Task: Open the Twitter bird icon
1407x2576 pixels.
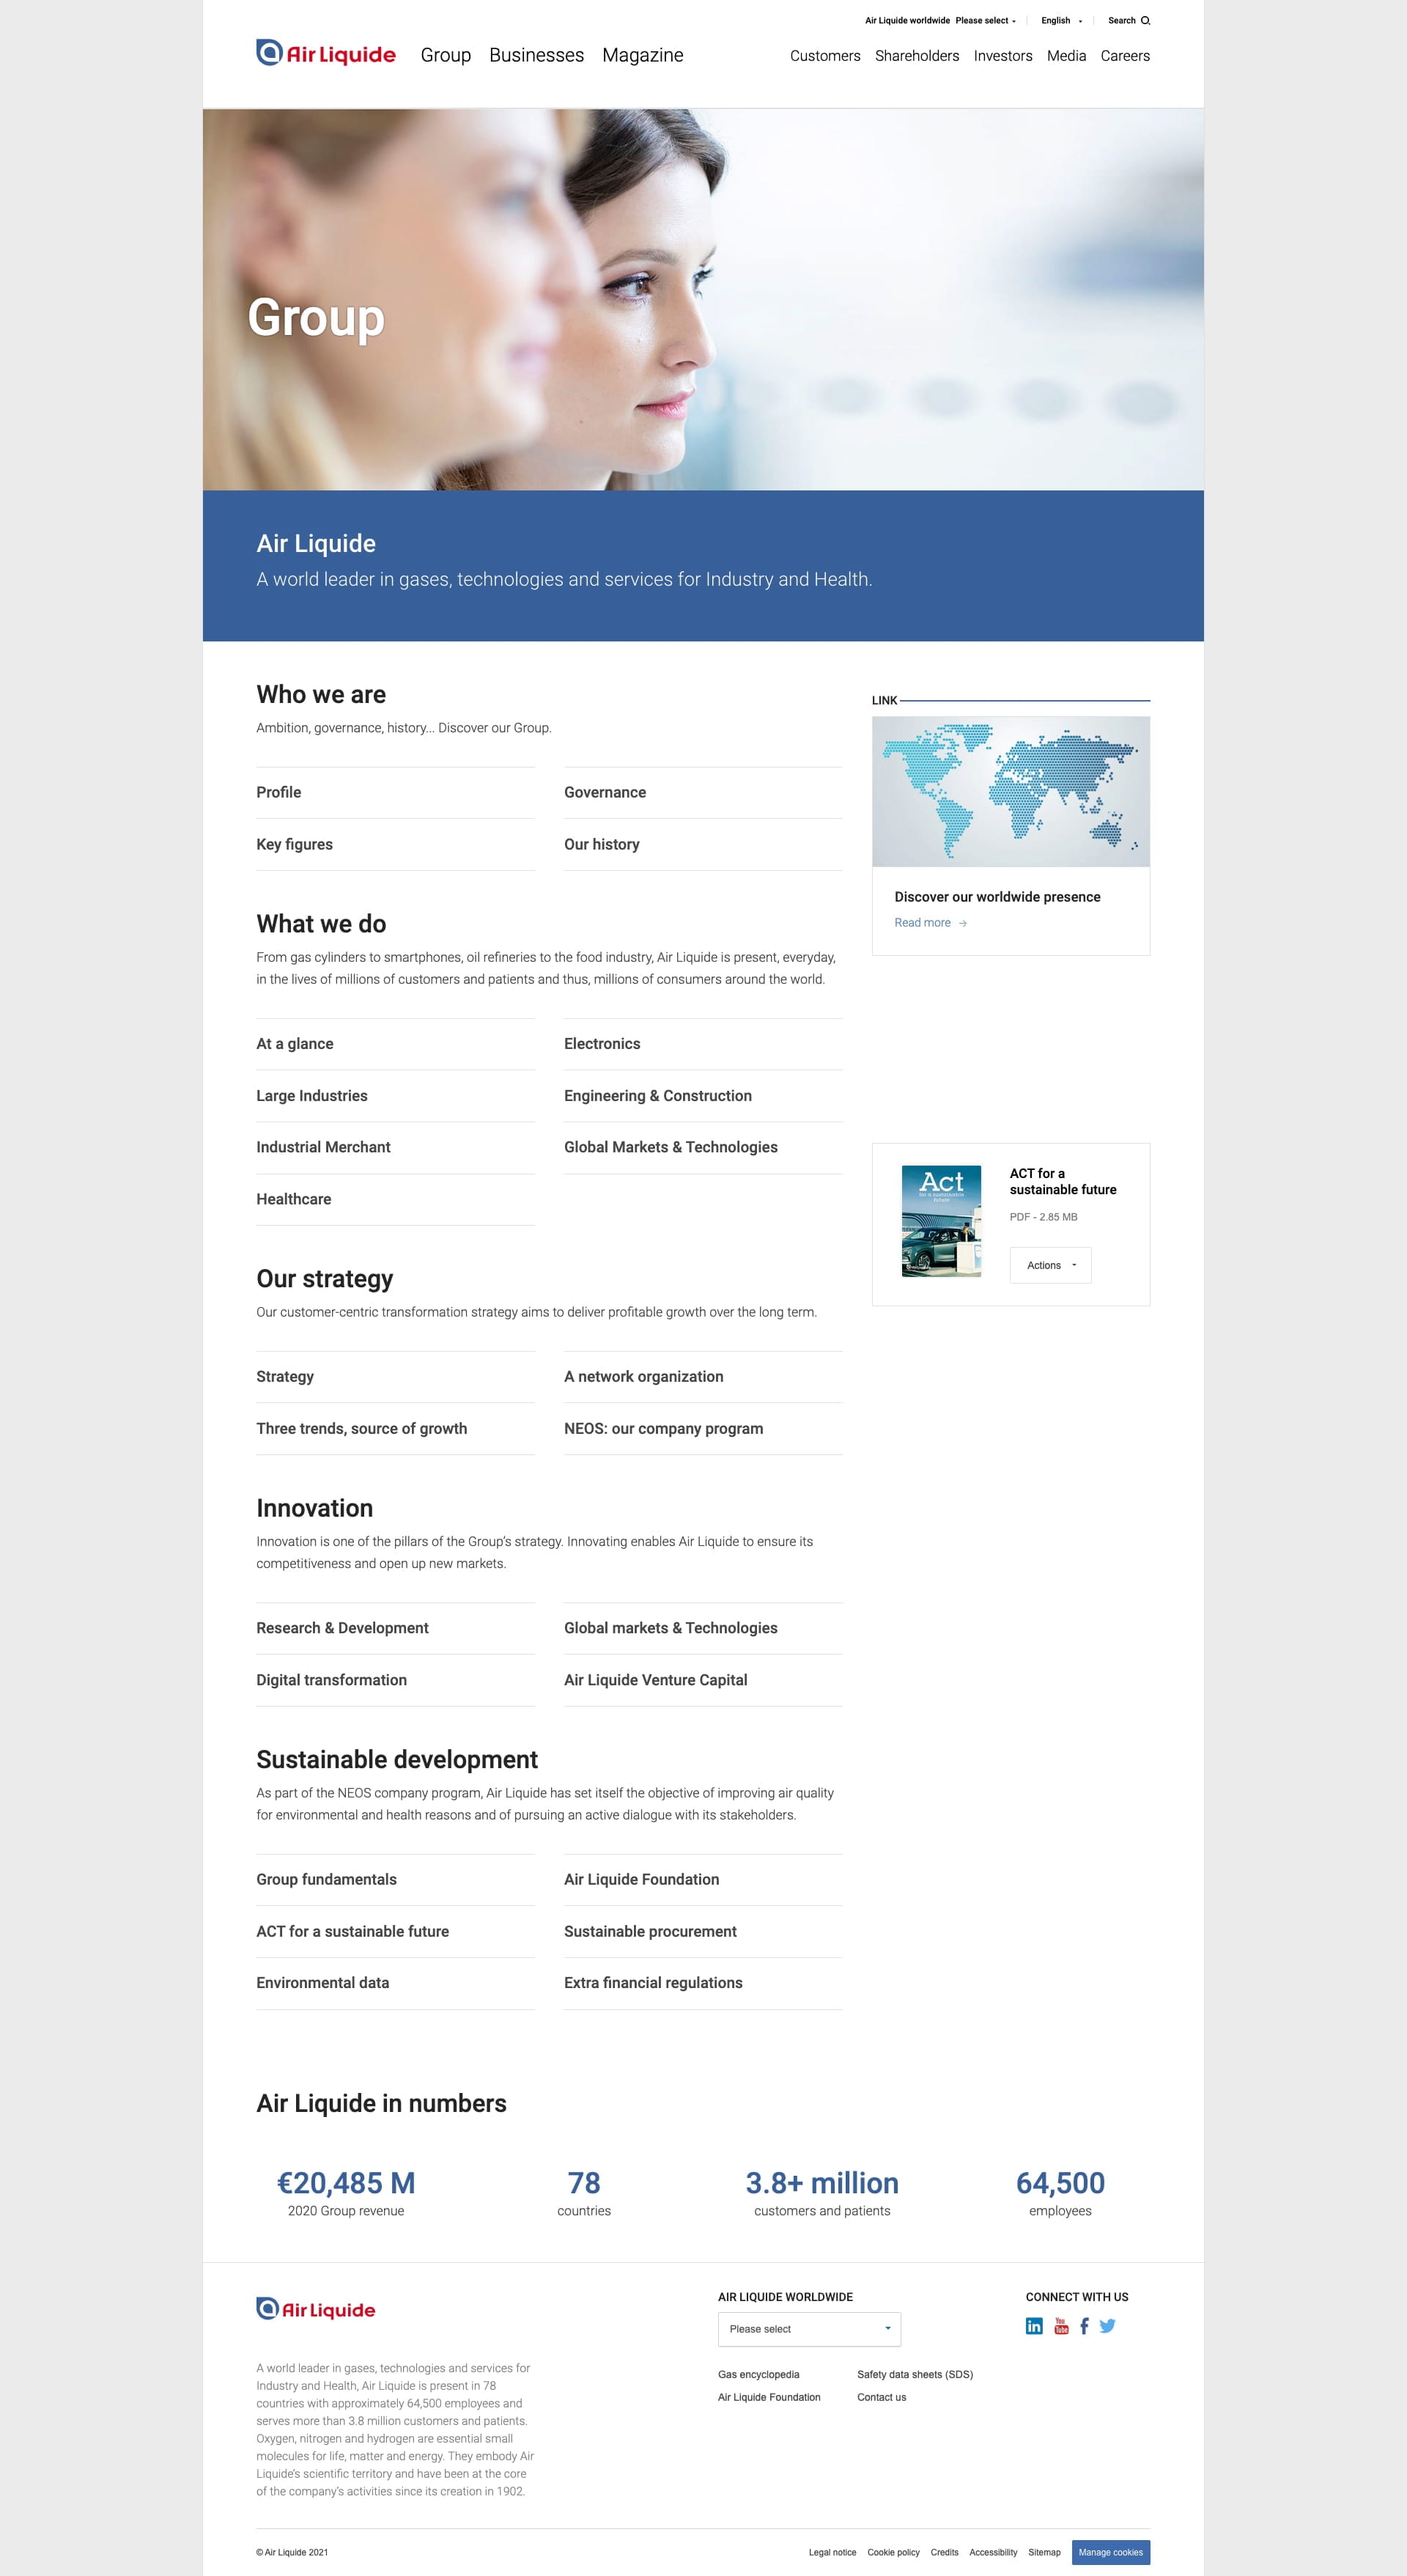Action: pos(1107,2326)
